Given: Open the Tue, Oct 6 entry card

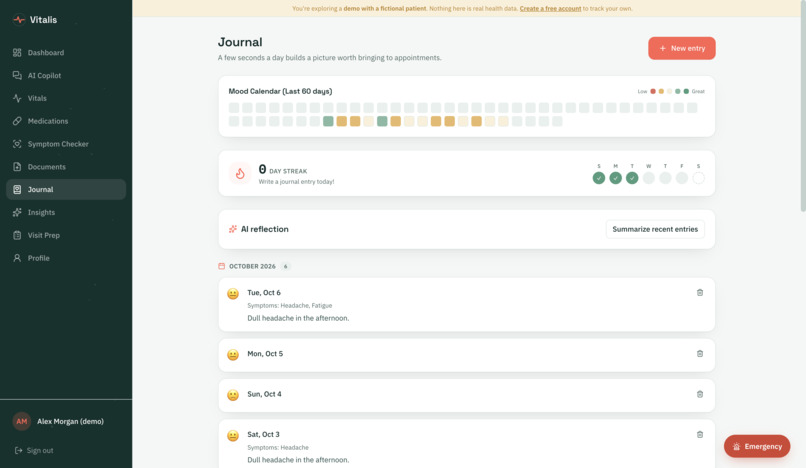Looking at the screenshot, I should pos(466,304).
